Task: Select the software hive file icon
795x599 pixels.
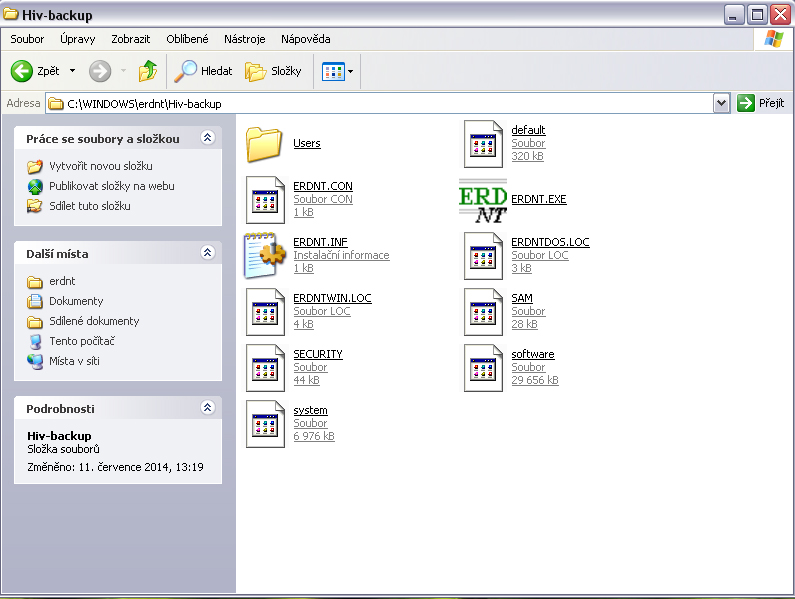Action: (x=483, y=368)
